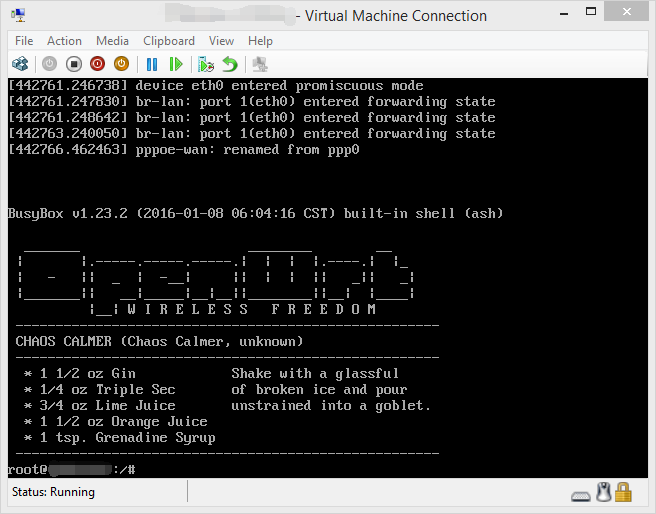Click the padlock security status icon
656x514 pixels.
623,492
